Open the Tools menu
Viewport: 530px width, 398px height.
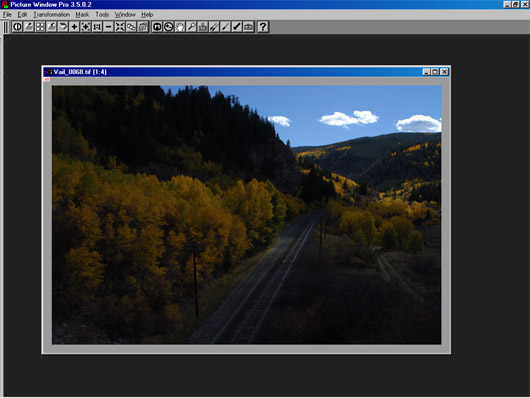tap(102, 15)
